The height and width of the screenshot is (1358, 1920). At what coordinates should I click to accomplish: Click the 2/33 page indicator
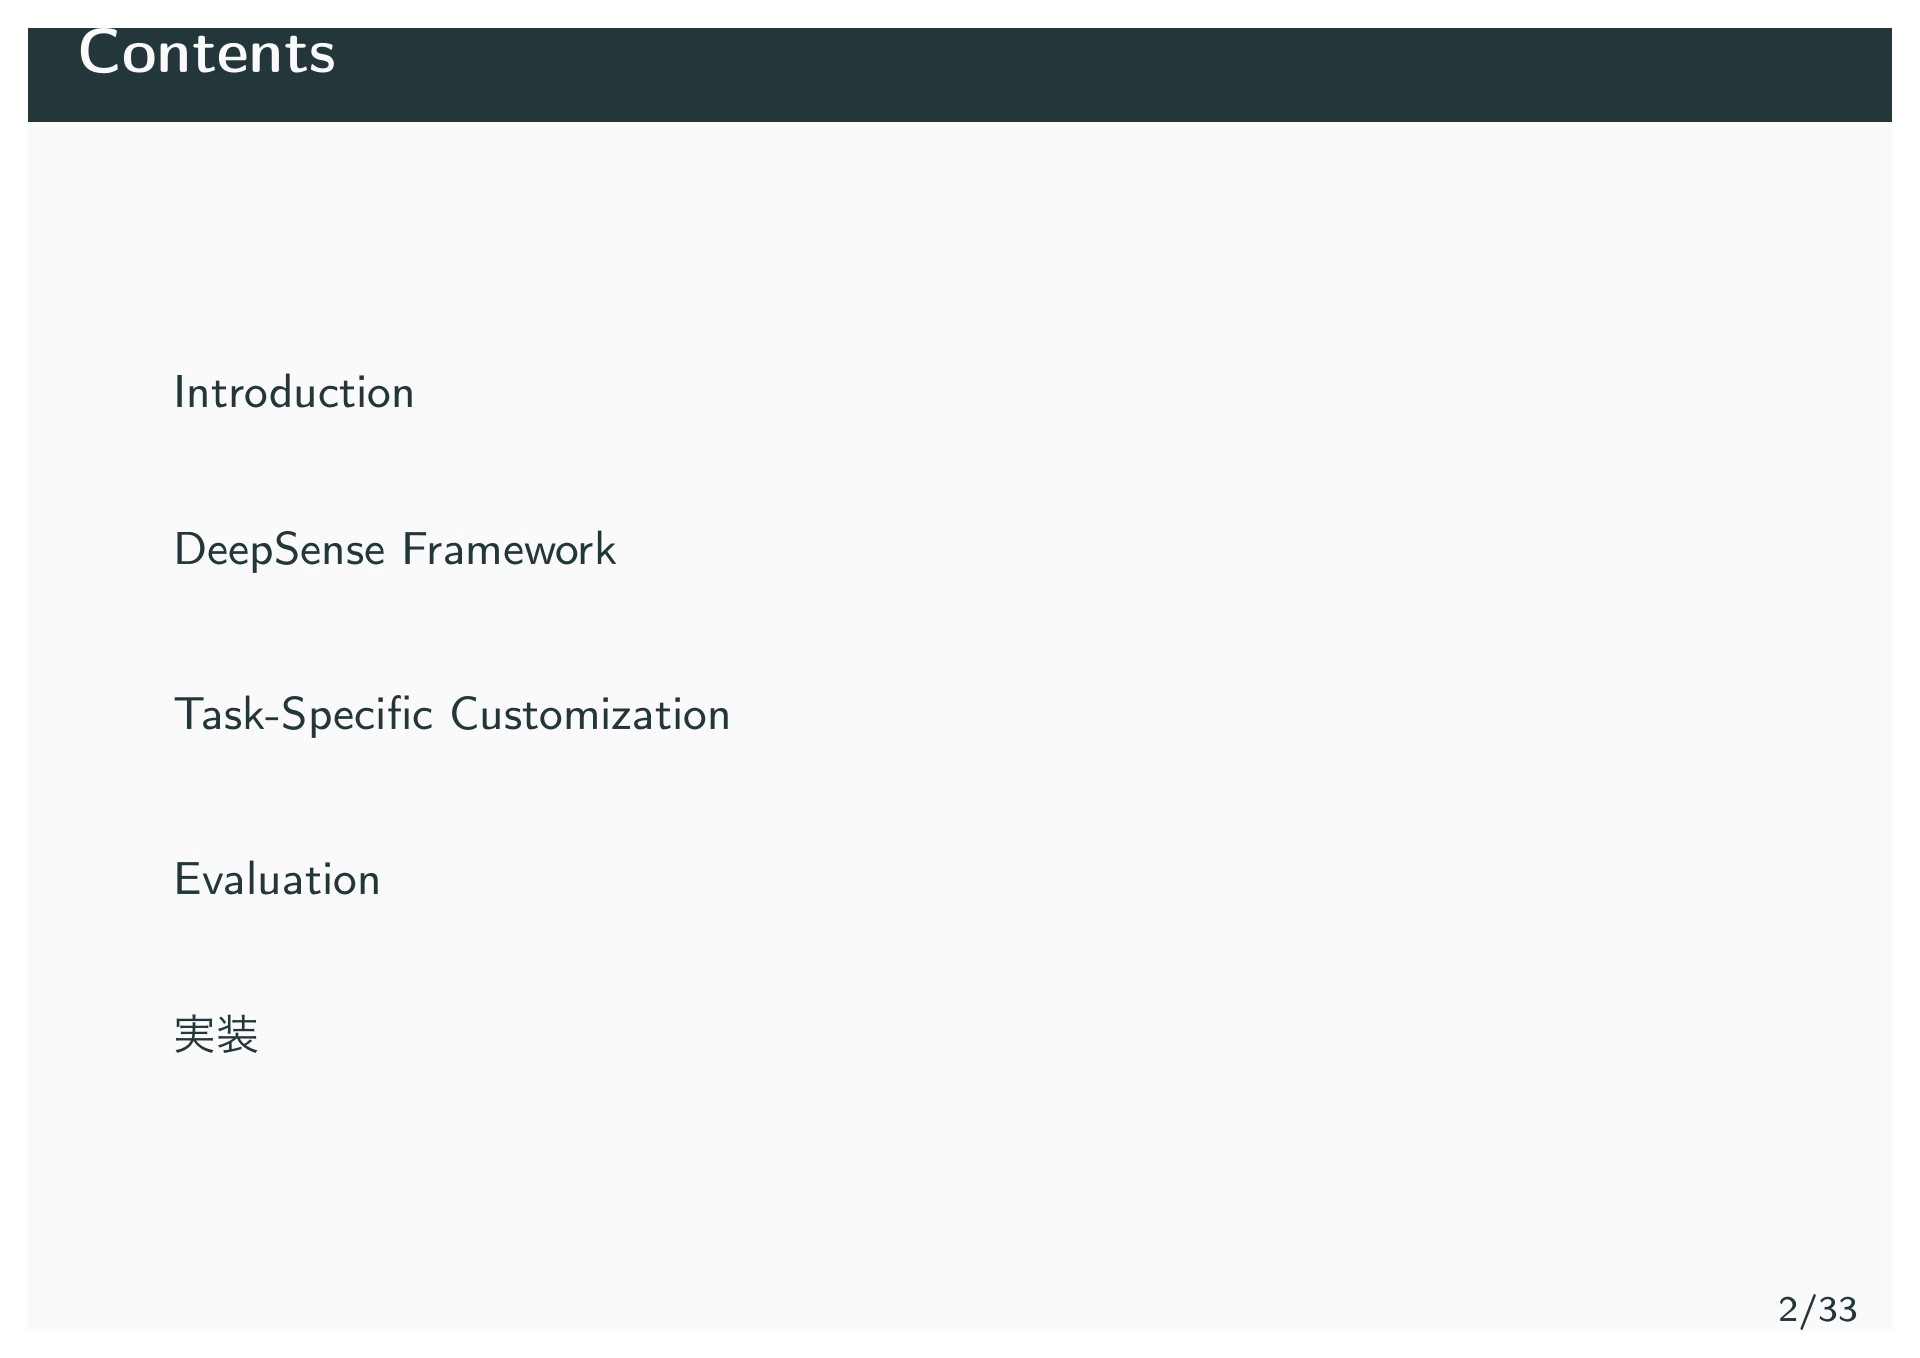pos(1817,1309)
